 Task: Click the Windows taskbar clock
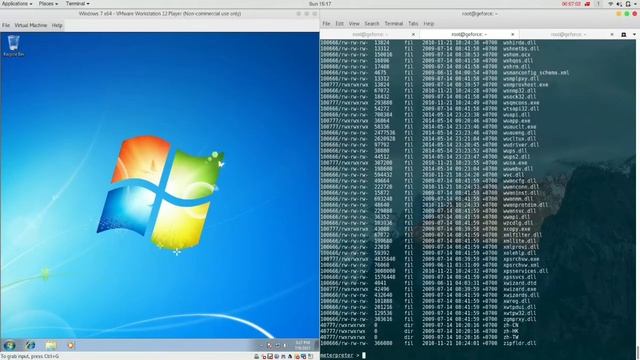(302, 345)
